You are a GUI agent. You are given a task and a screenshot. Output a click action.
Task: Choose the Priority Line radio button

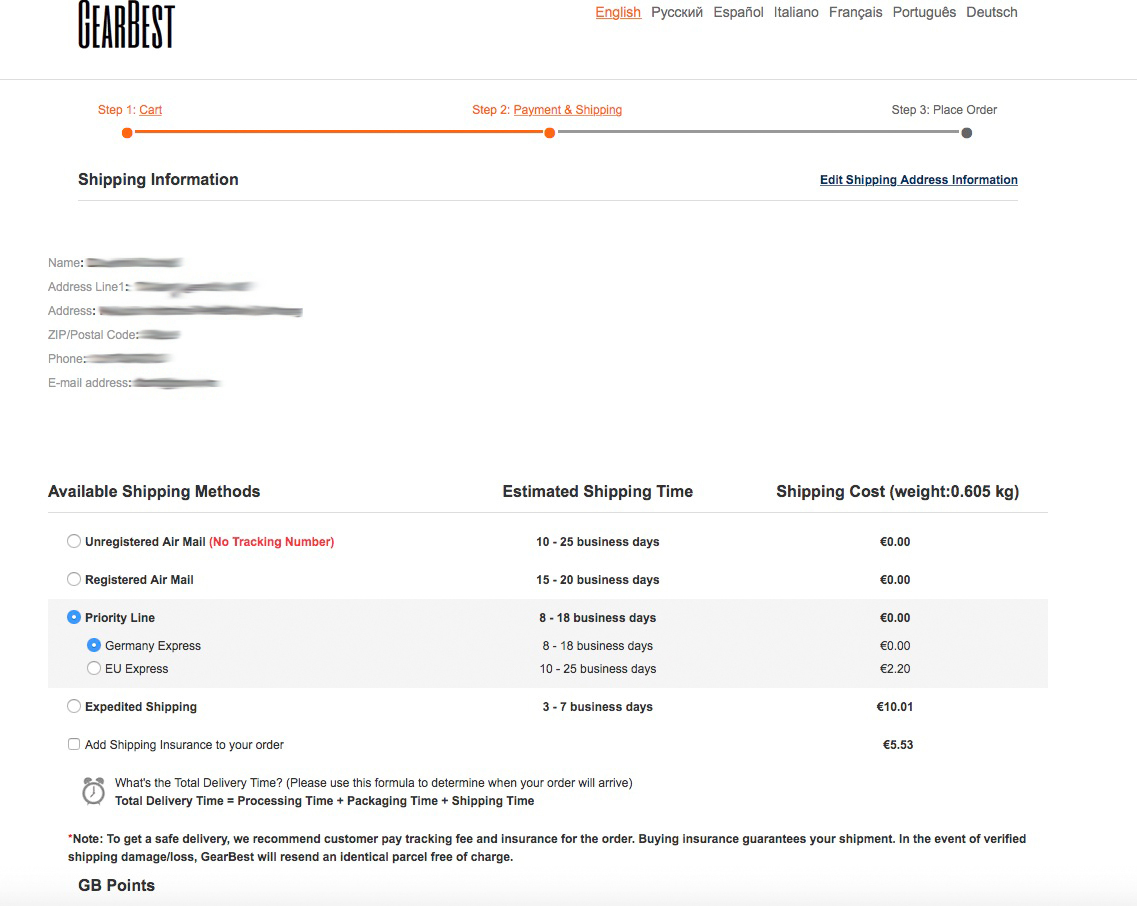(x=74, y=617)
